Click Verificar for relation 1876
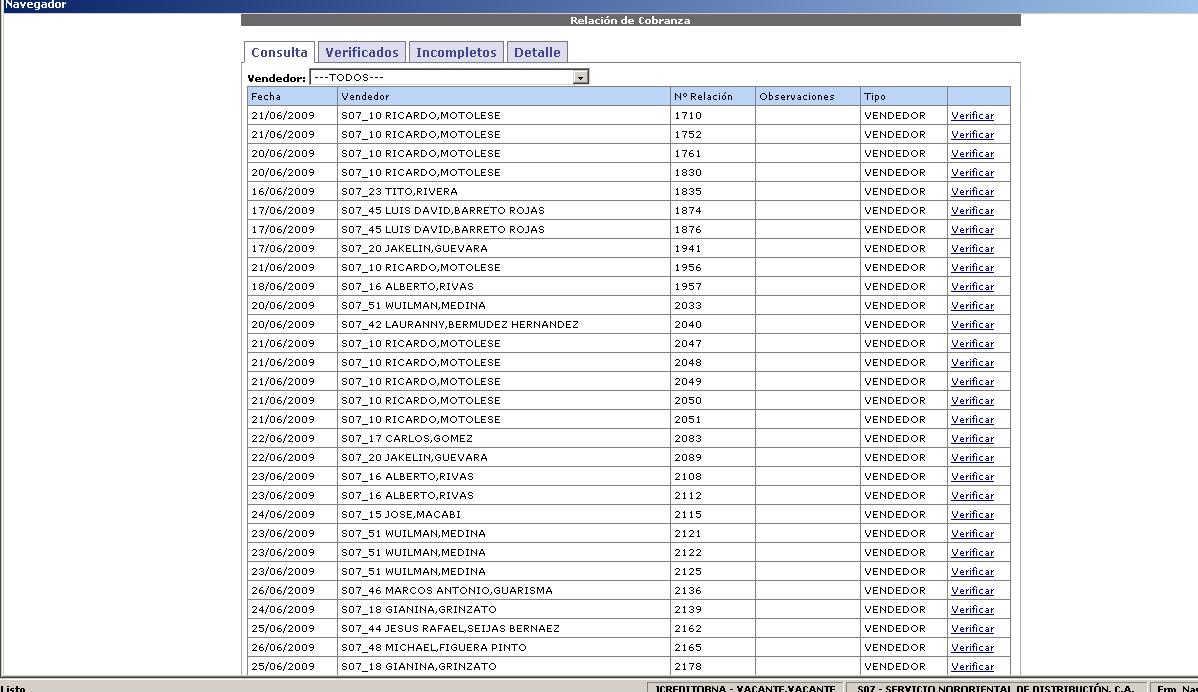 973,230
